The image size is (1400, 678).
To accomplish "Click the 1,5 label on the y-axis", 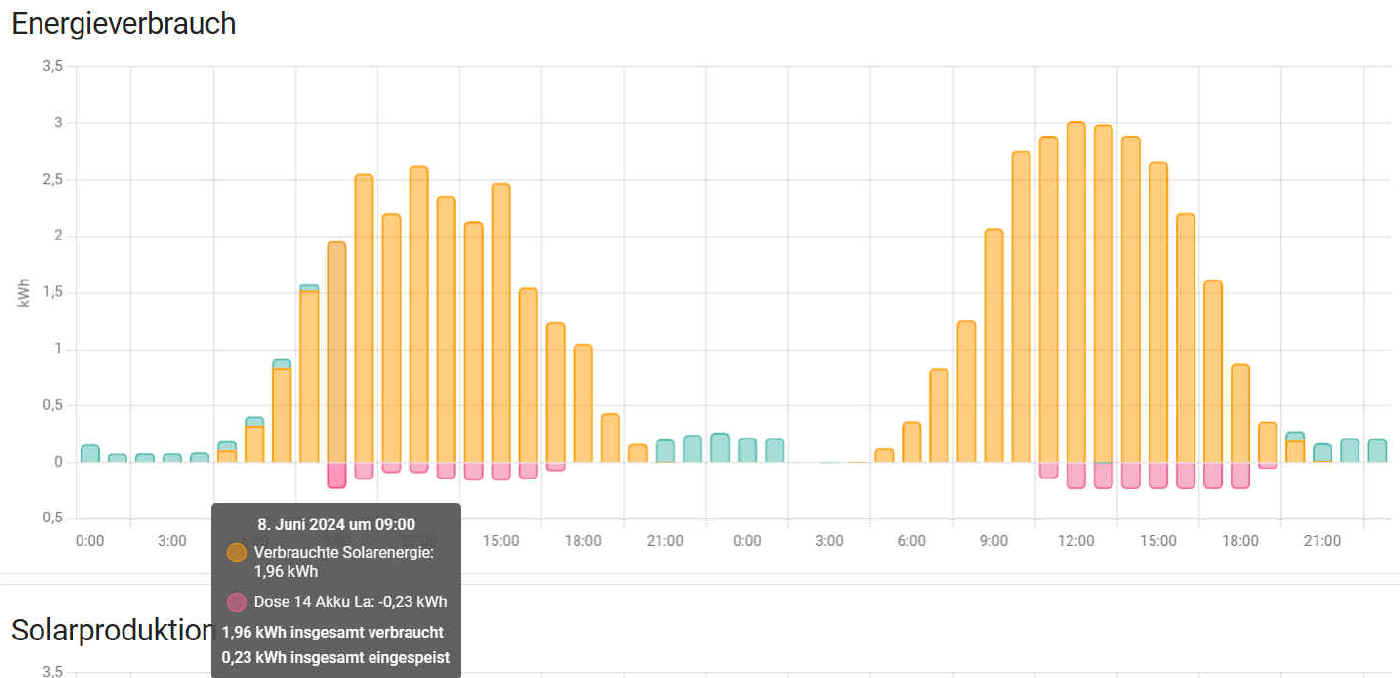I will click(53, 292).
